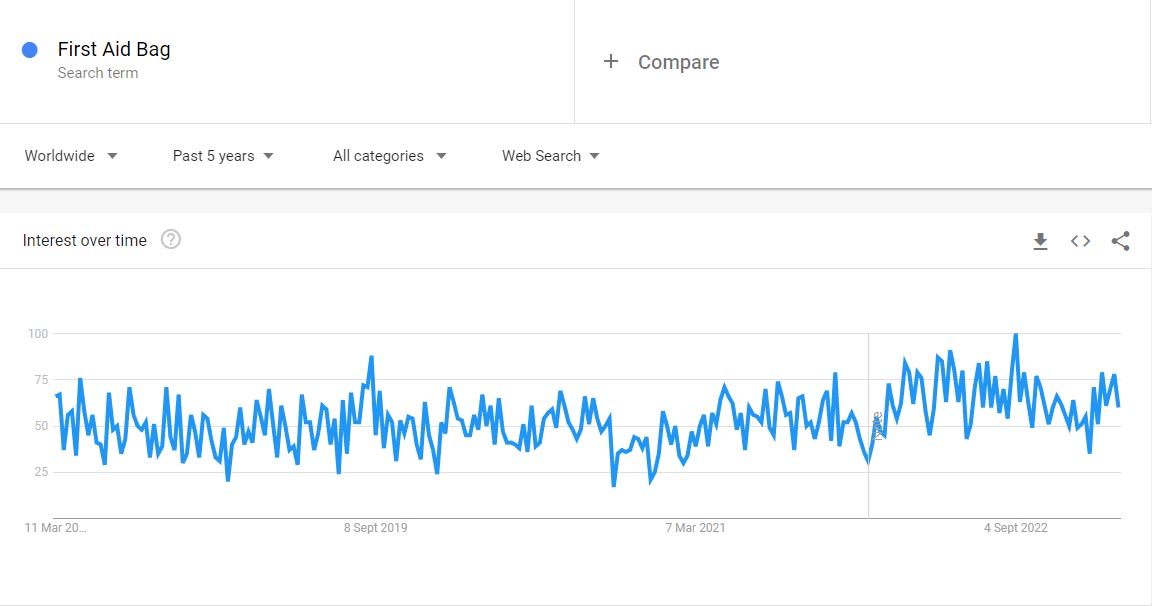This screenshot has width=1152, height=606.
Task: Open the All categories dropdown
Action: (x=389, y=156)
